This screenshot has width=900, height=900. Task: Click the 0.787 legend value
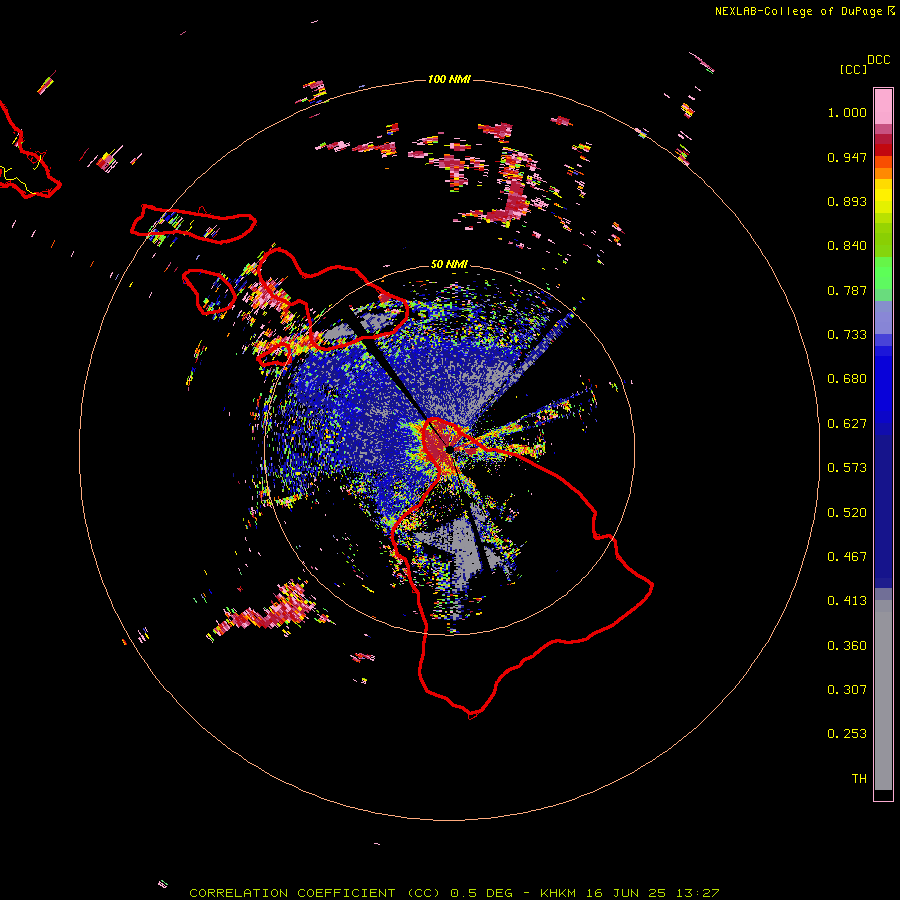847,290
